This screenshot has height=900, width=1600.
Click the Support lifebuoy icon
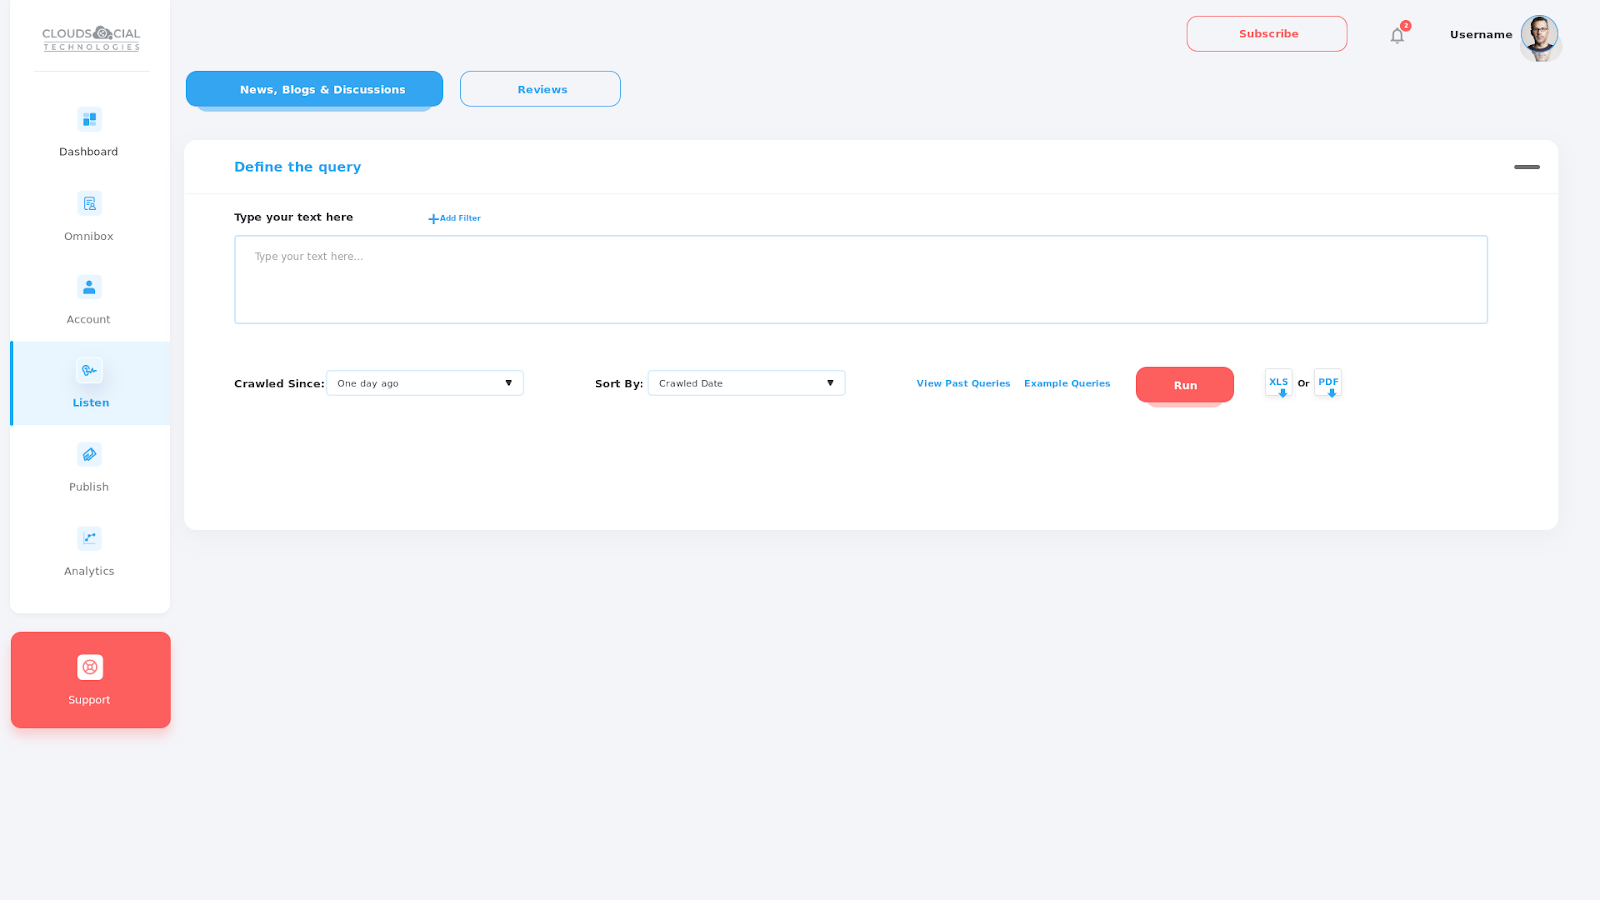point(90,667)
